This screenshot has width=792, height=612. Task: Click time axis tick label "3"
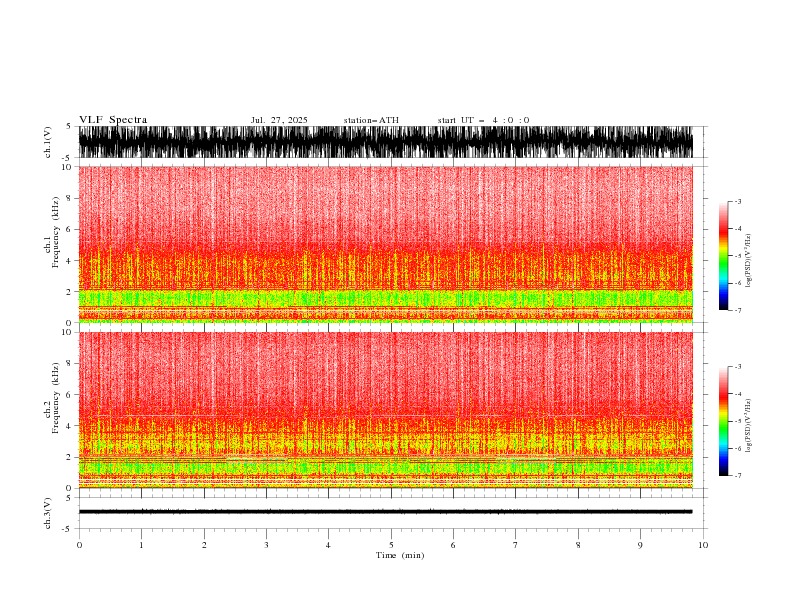click(266, 545)
